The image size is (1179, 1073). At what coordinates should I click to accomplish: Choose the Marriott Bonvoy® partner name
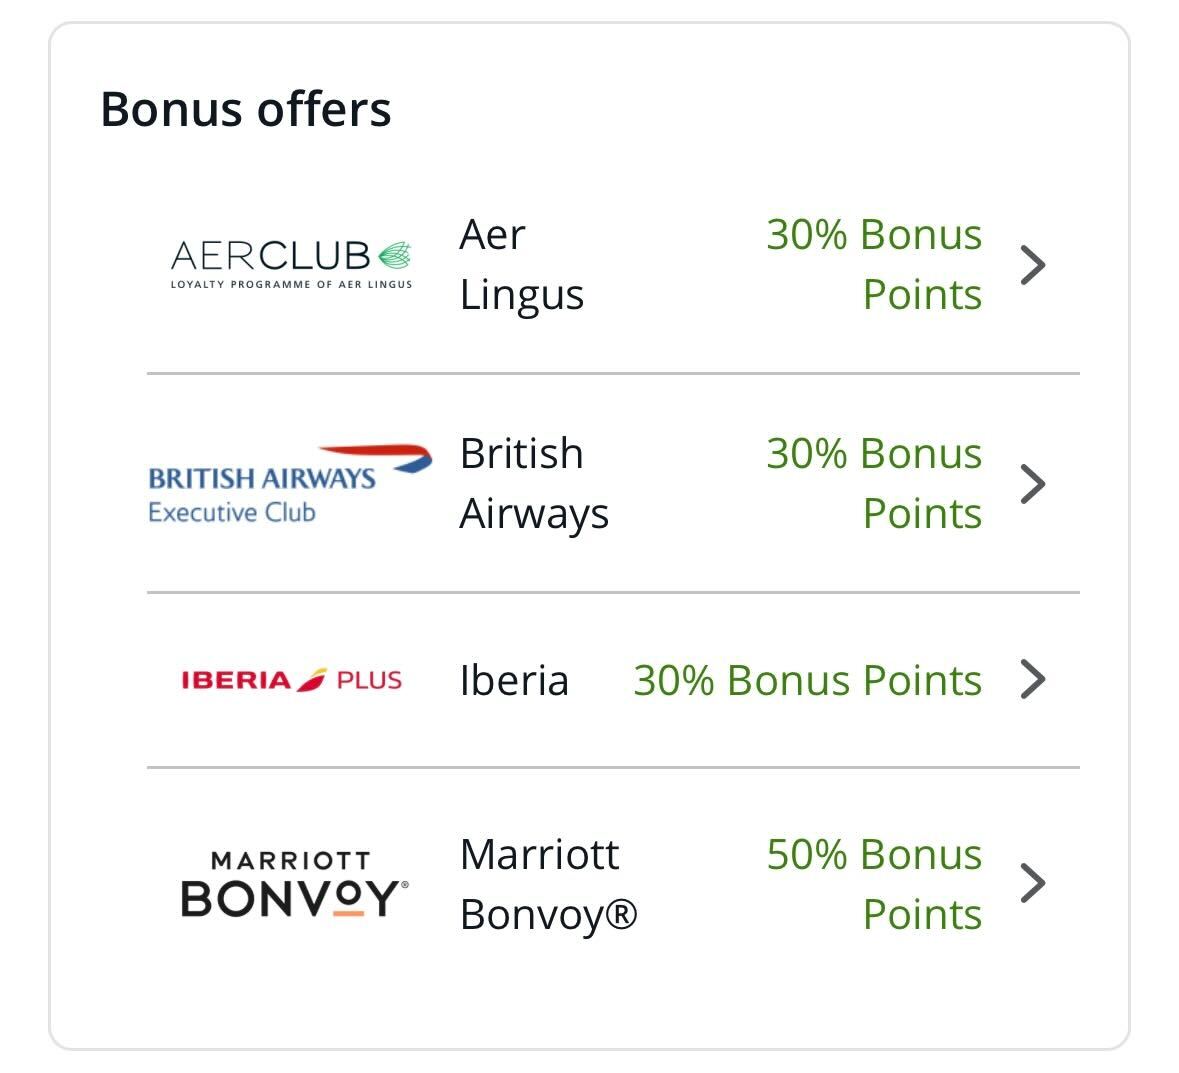click(x=548, y=884)
